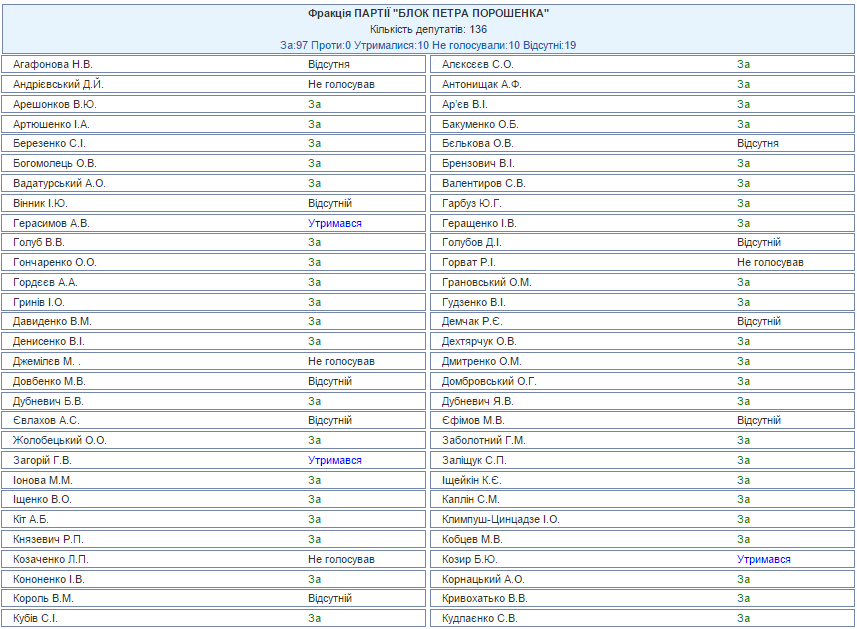Click Бєлькова О.В.'s "Відсутня" status

point(758,143)
